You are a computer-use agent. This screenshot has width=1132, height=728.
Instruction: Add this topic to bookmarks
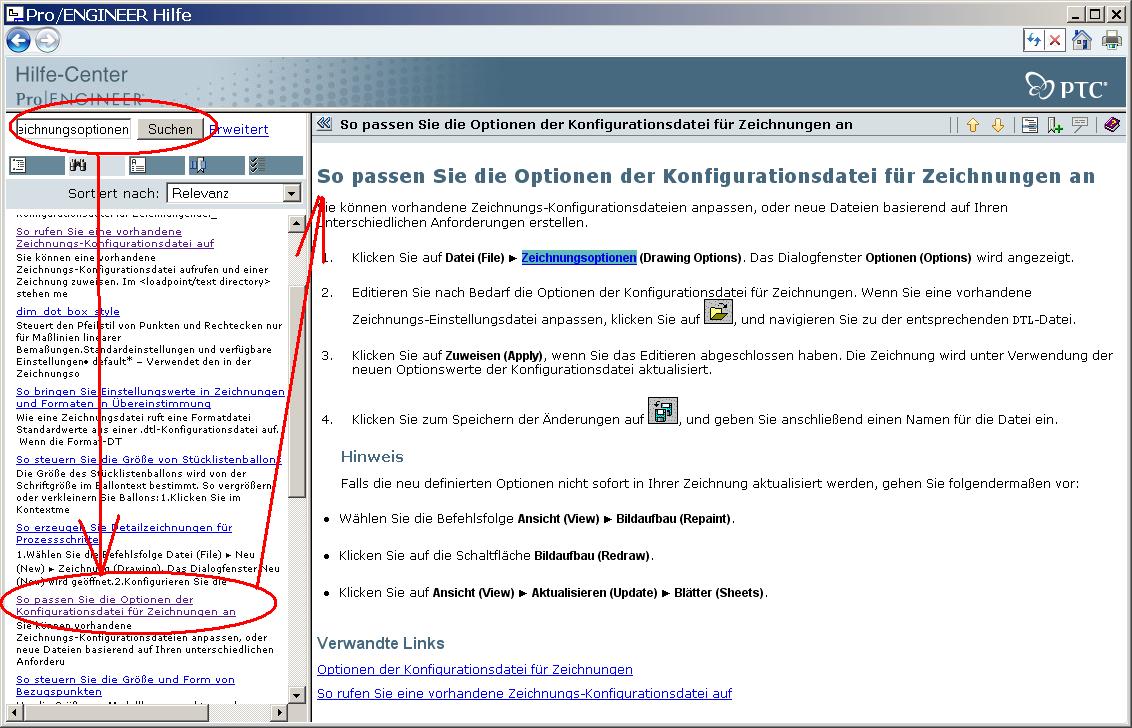[x=1055, y=125]
